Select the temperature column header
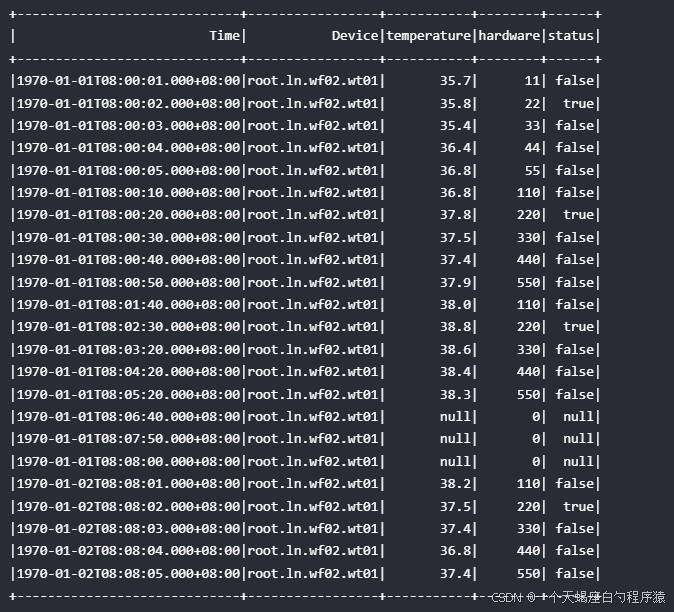 click(x=428, y=36)
